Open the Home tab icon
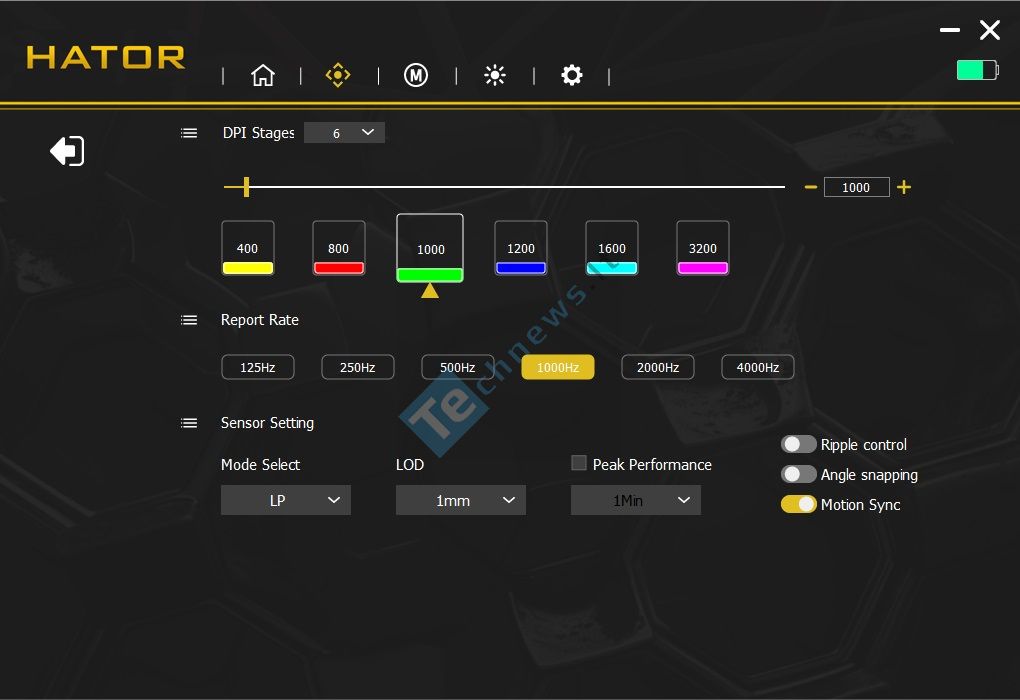Image resolution: width=1020 pixels, height=700 pixels. (263, 75)
